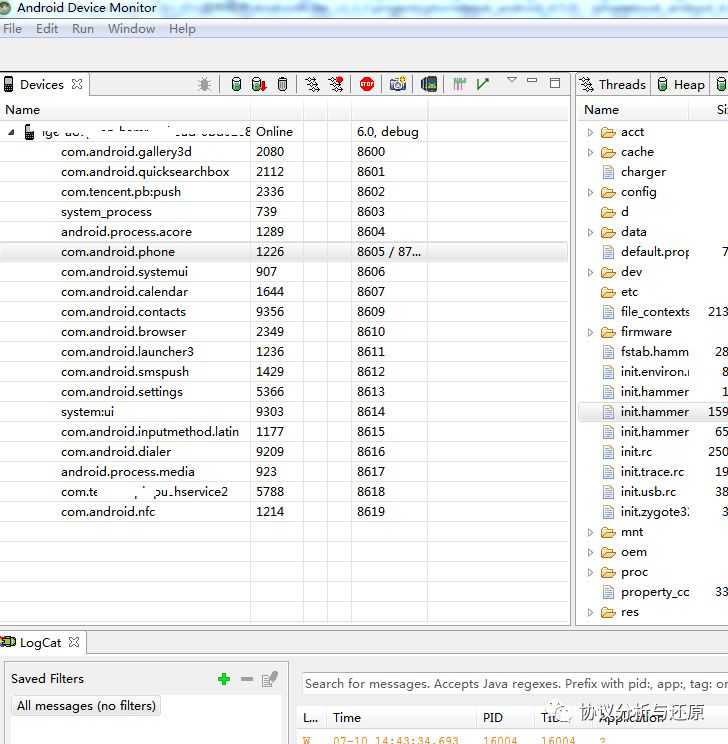Switch to the Heap tab
Screen dimensions: 728x744
coord(681,84)
